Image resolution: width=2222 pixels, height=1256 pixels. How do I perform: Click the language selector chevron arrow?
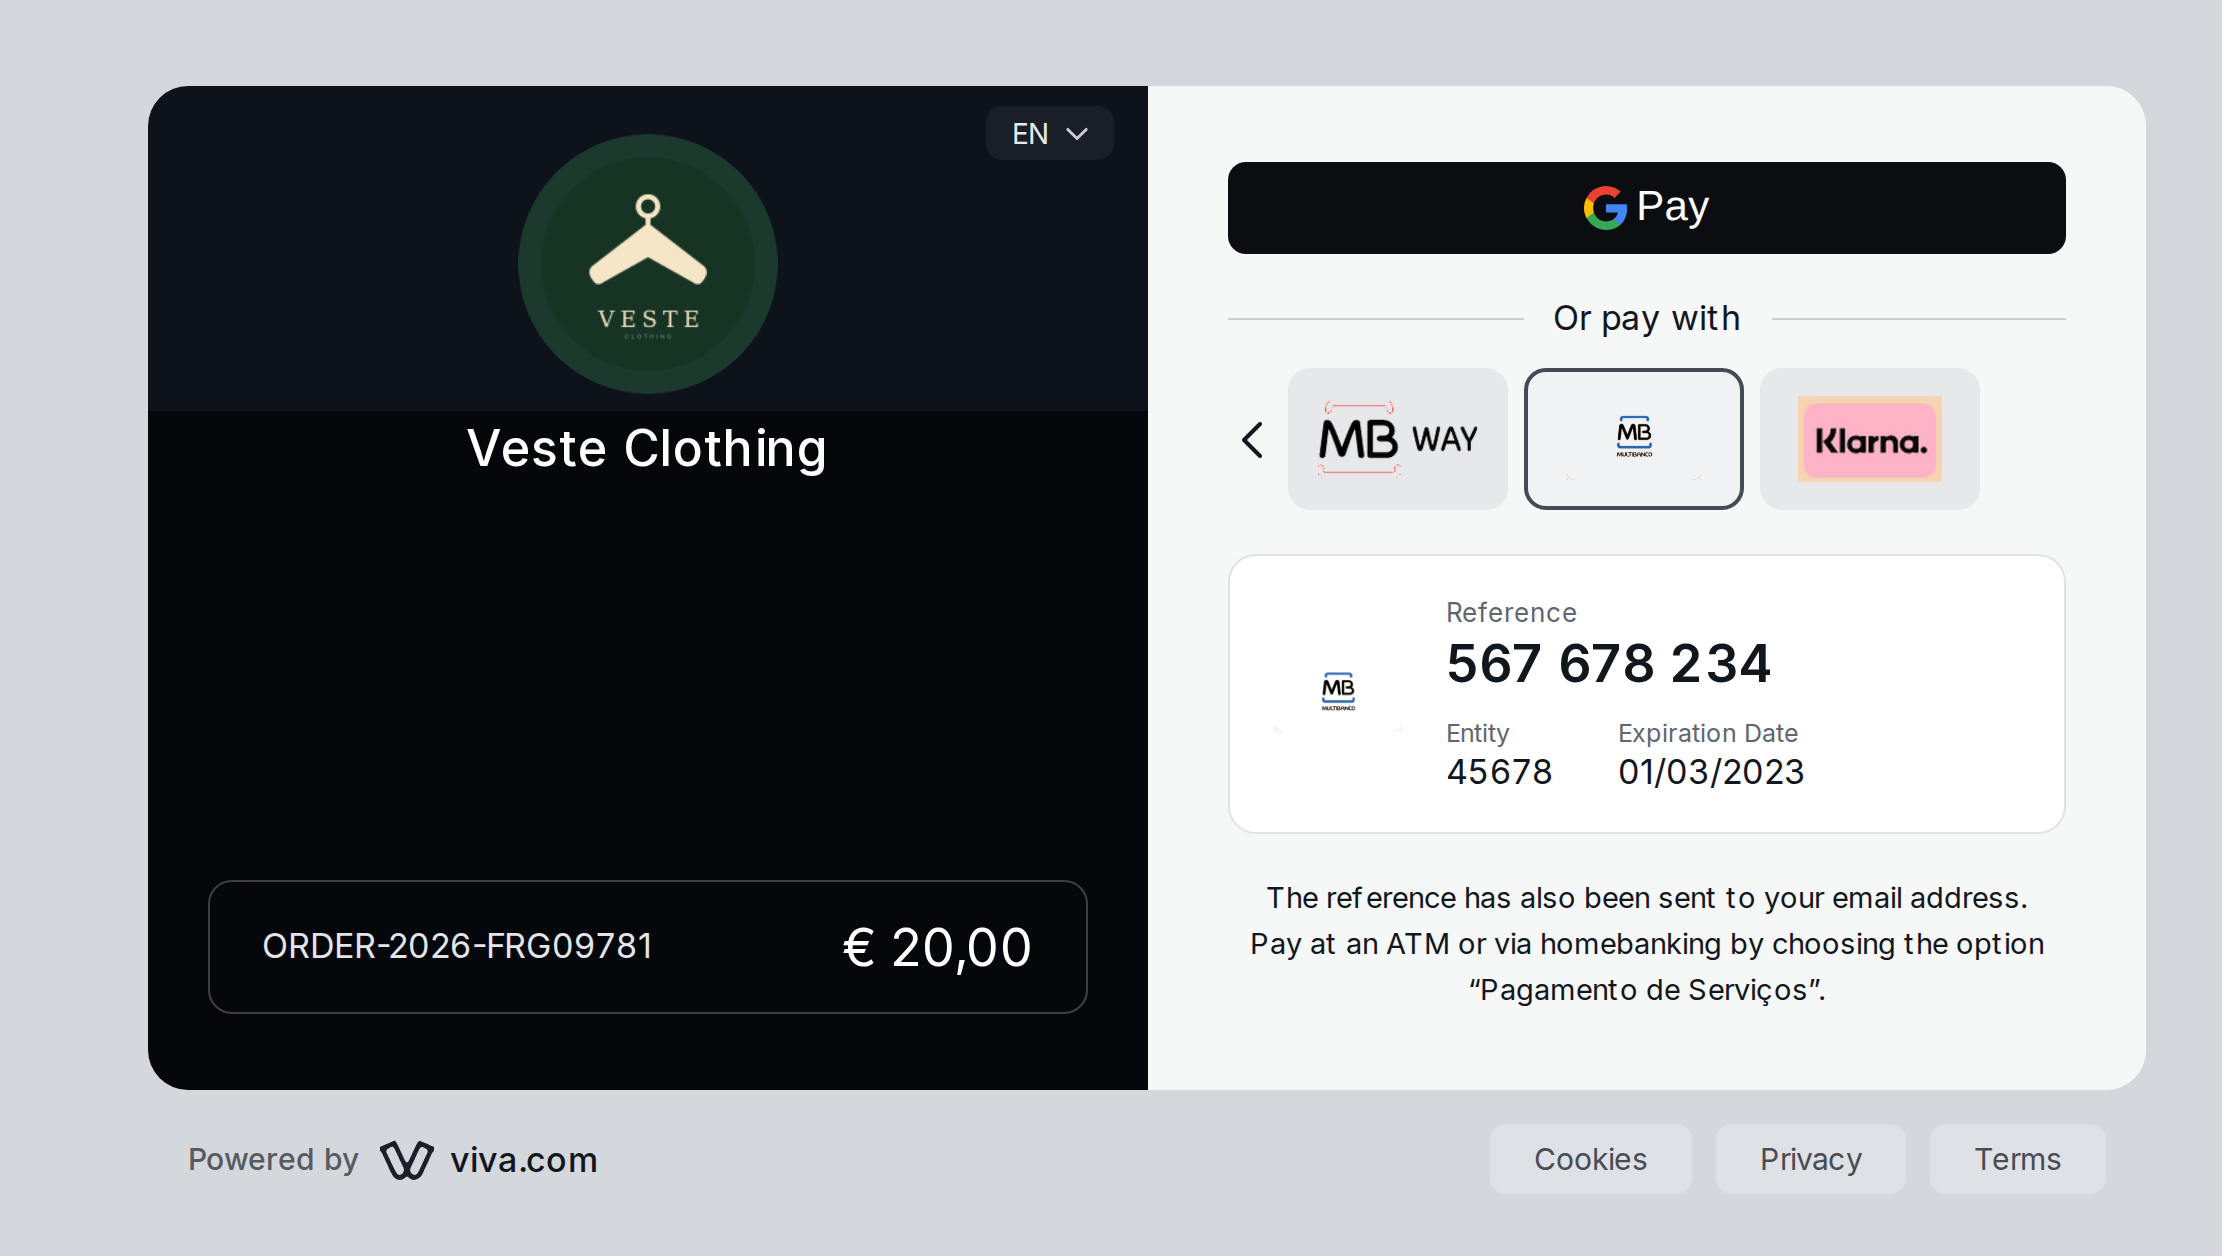1077,134
